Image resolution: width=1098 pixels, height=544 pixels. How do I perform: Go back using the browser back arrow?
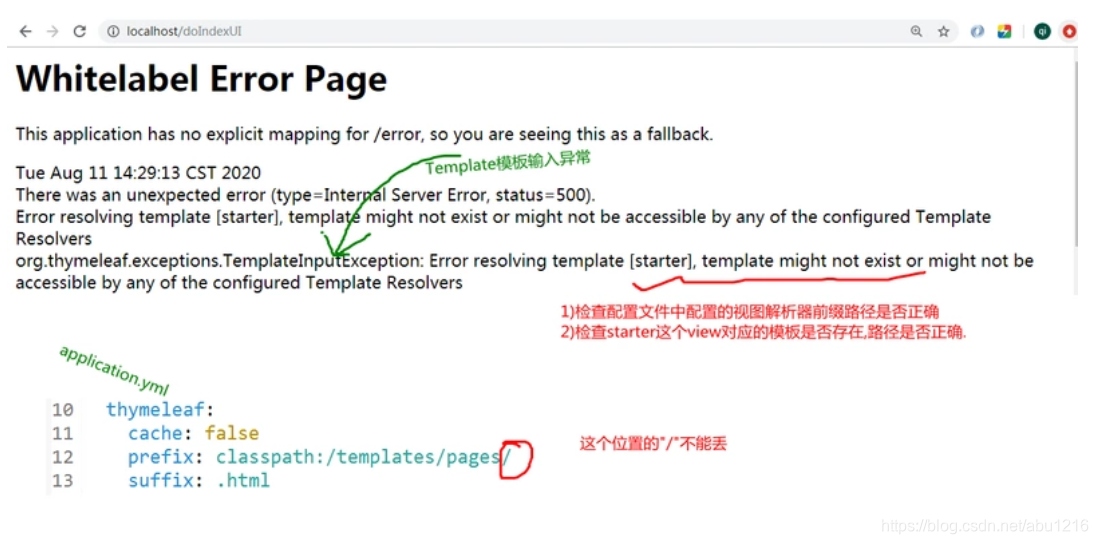pyautogui.click(x=25, y=32)
